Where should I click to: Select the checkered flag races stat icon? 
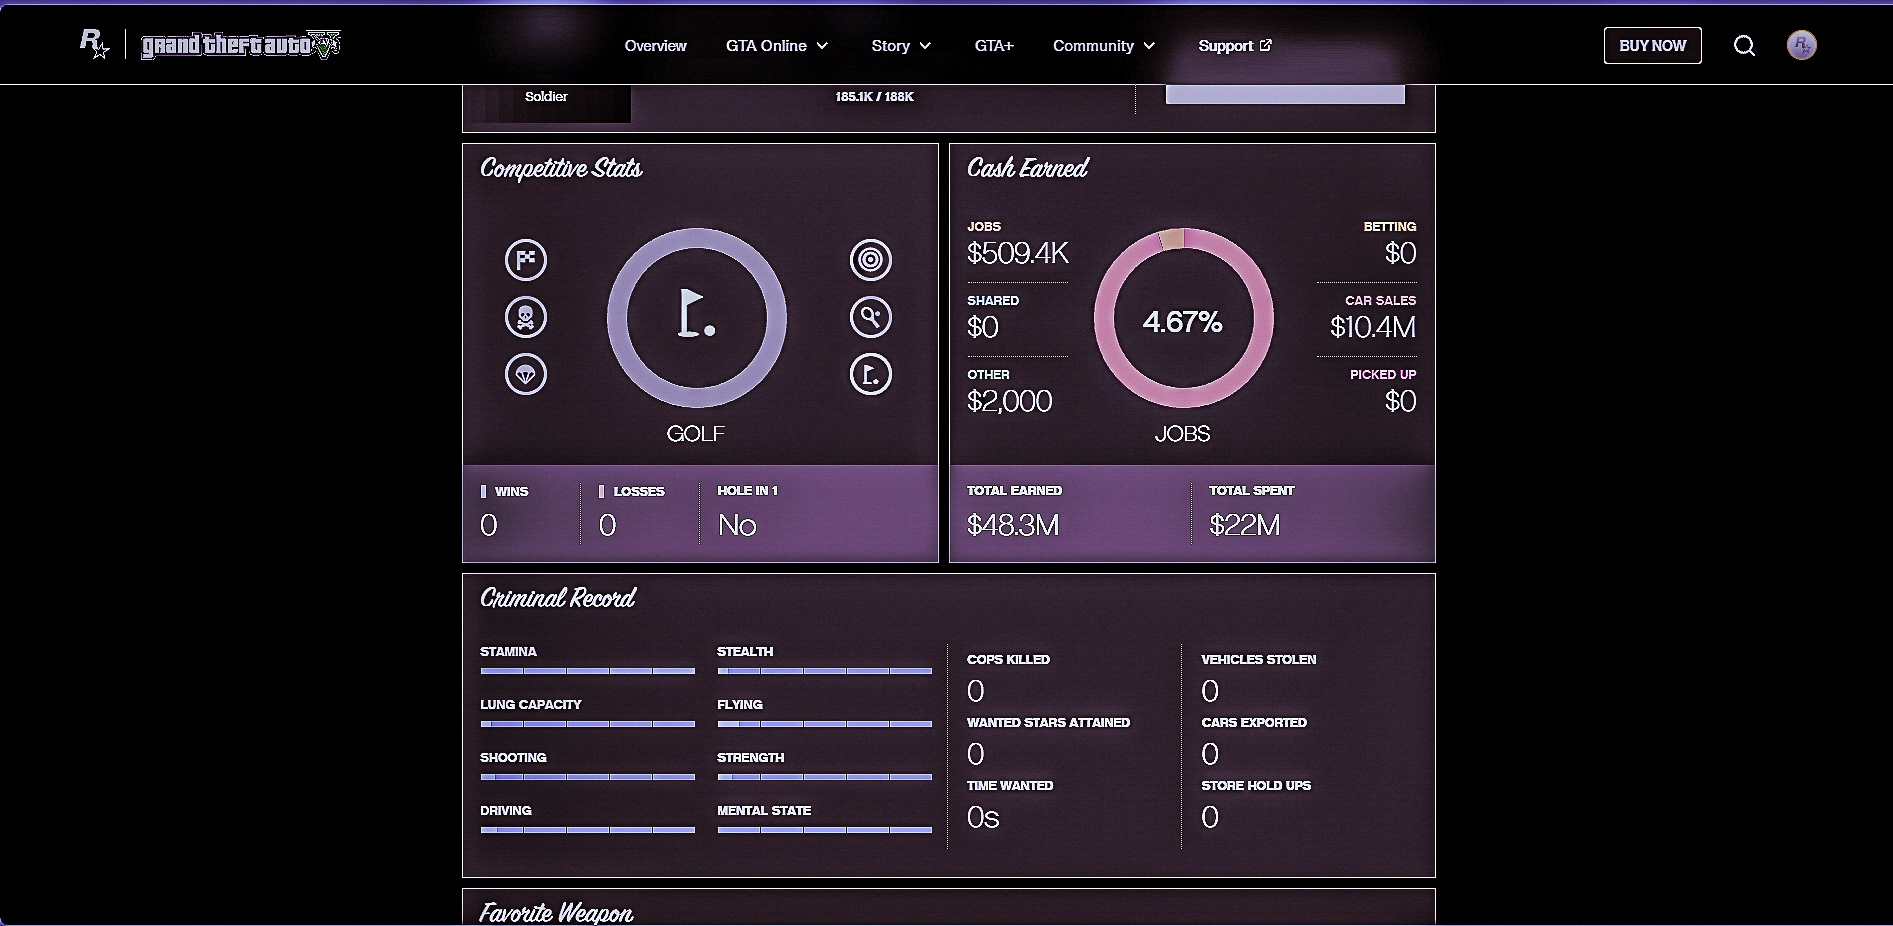[x=526, y=260]
